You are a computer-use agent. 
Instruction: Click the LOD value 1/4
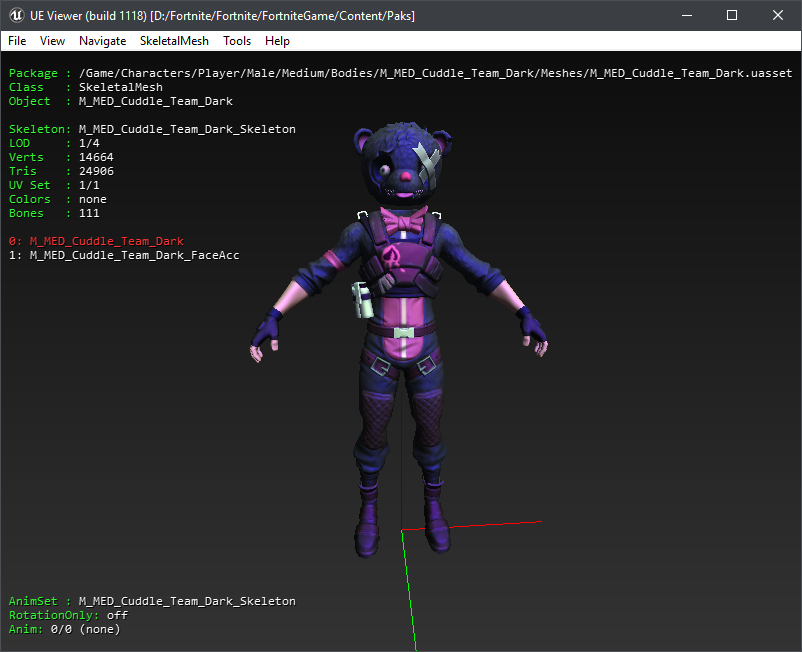tap(89, 143)
